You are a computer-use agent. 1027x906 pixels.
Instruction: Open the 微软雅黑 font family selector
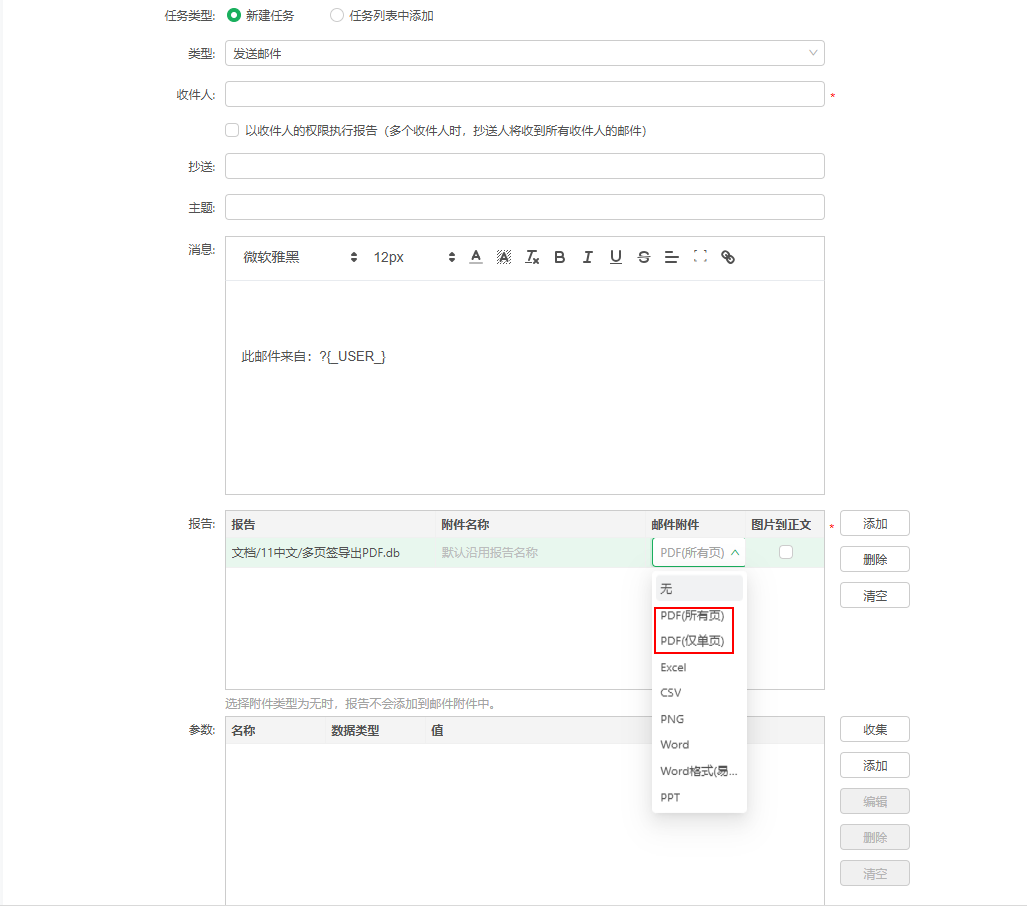coord(300,257)
